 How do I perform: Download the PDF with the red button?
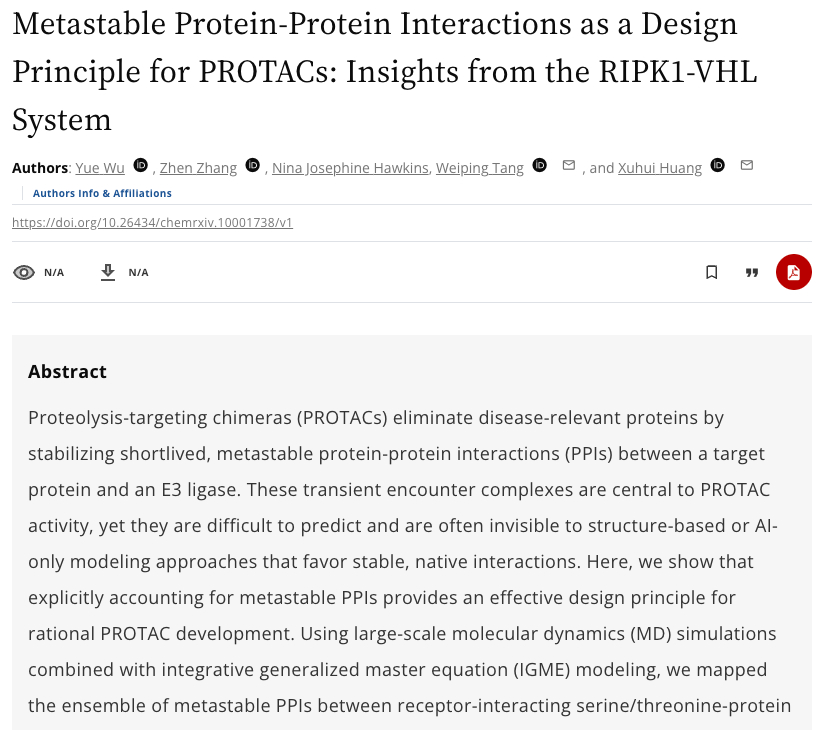pyautogui.click(x=793, y=272)
